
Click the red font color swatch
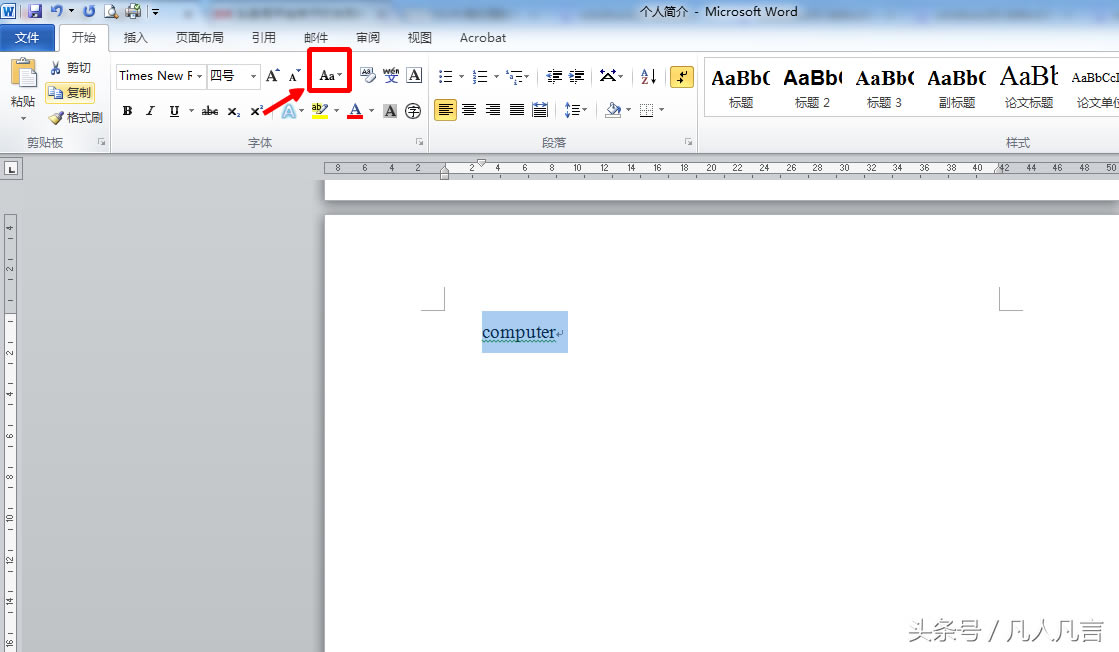pyautogui.click(x=355, y=111)
